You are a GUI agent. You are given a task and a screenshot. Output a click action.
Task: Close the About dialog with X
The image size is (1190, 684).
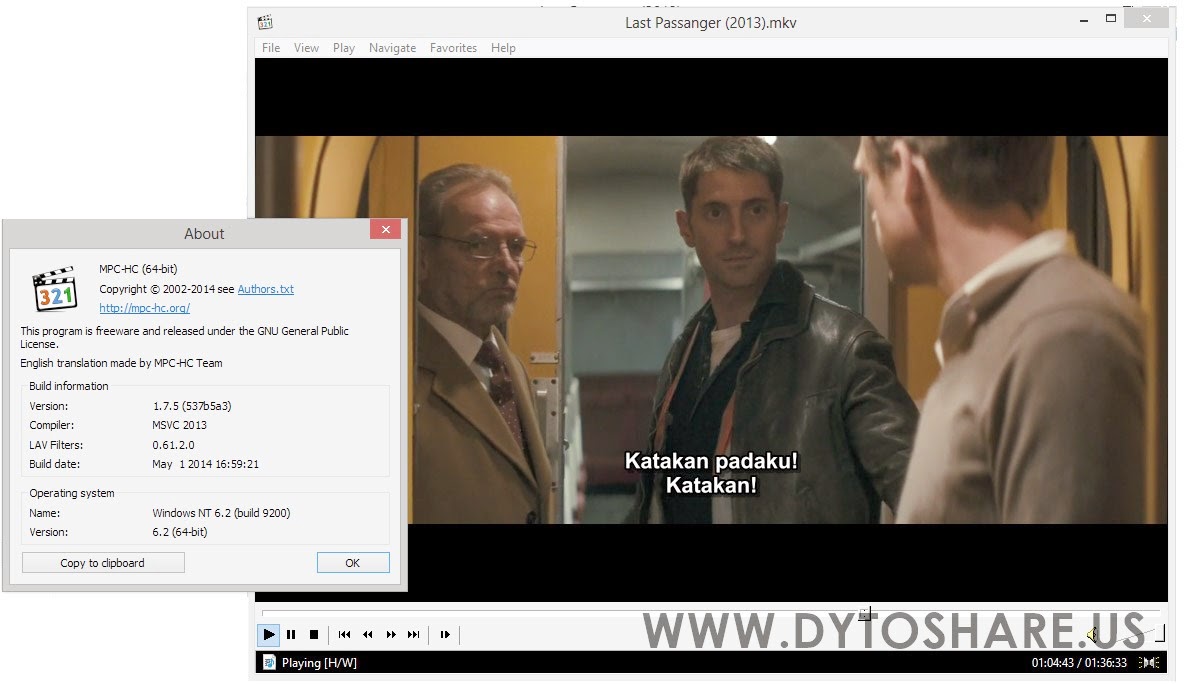(x=386, y=229)
